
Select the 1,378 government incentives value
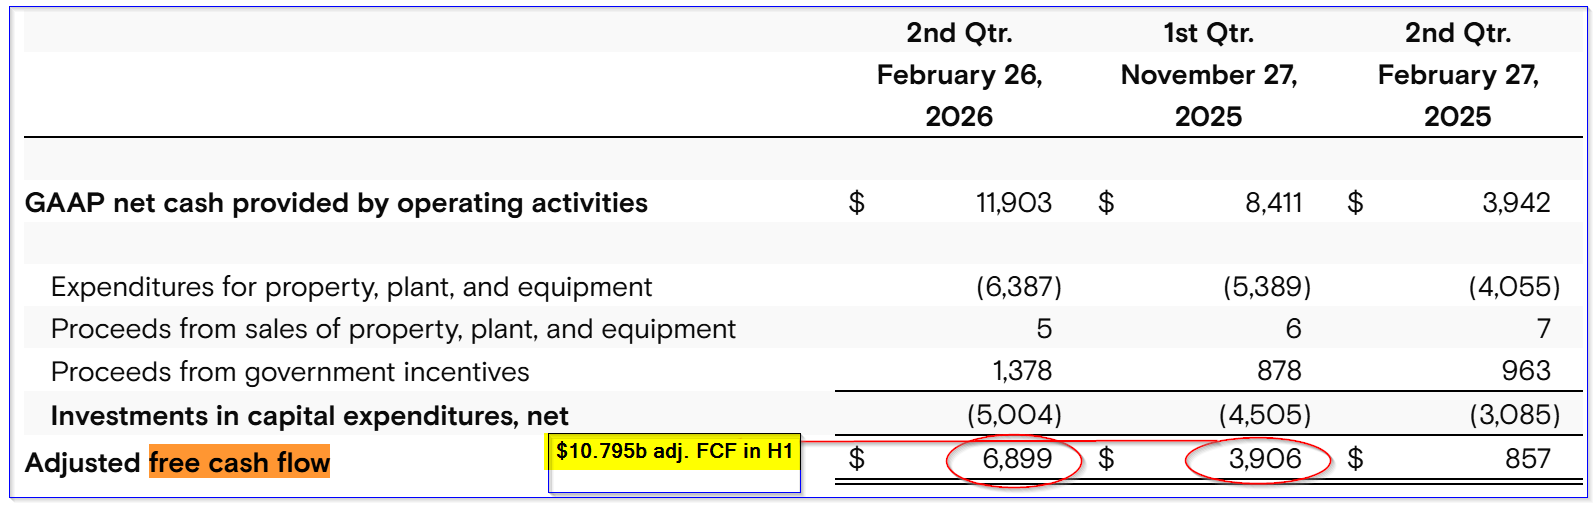1022,371
